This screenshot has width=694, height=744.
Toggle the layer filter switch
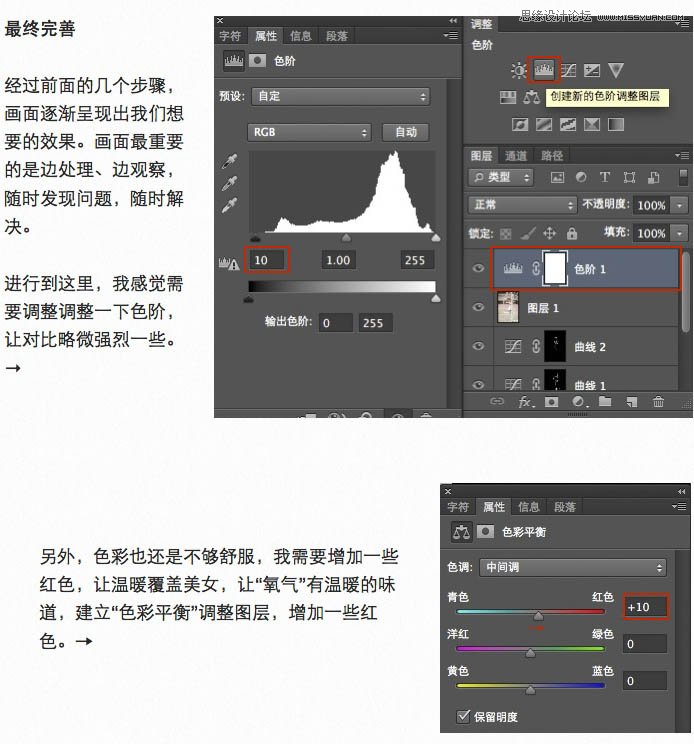pos(683,177)
